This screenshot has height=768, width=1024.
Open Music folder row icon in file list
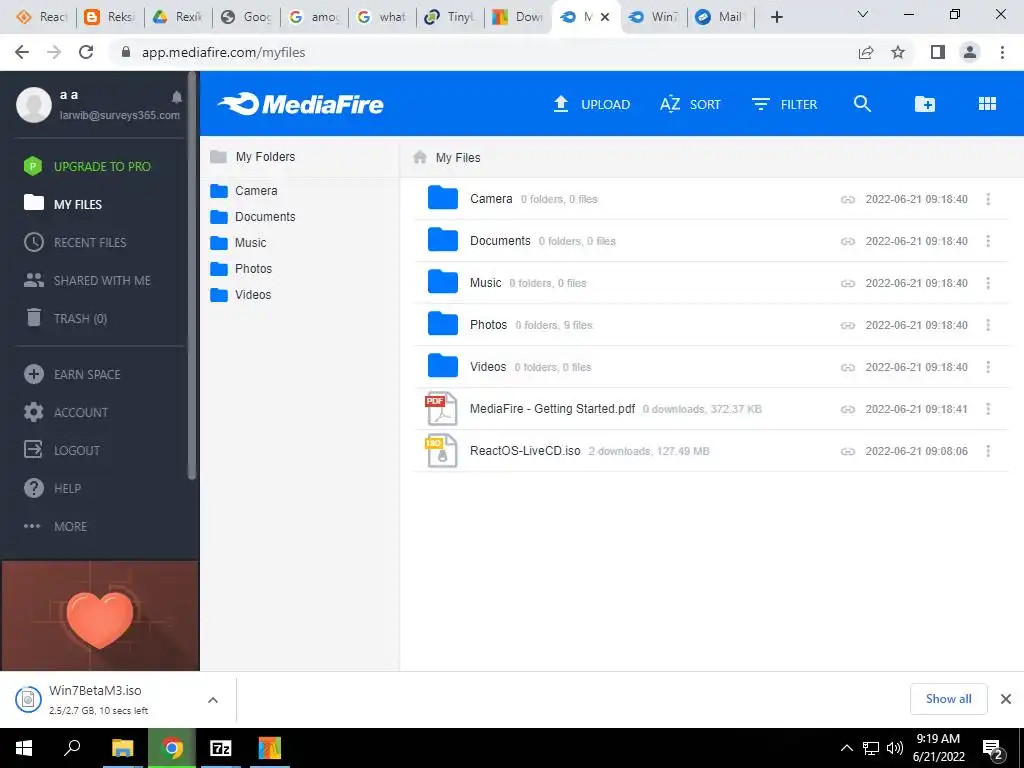click(x=443, y=281)
